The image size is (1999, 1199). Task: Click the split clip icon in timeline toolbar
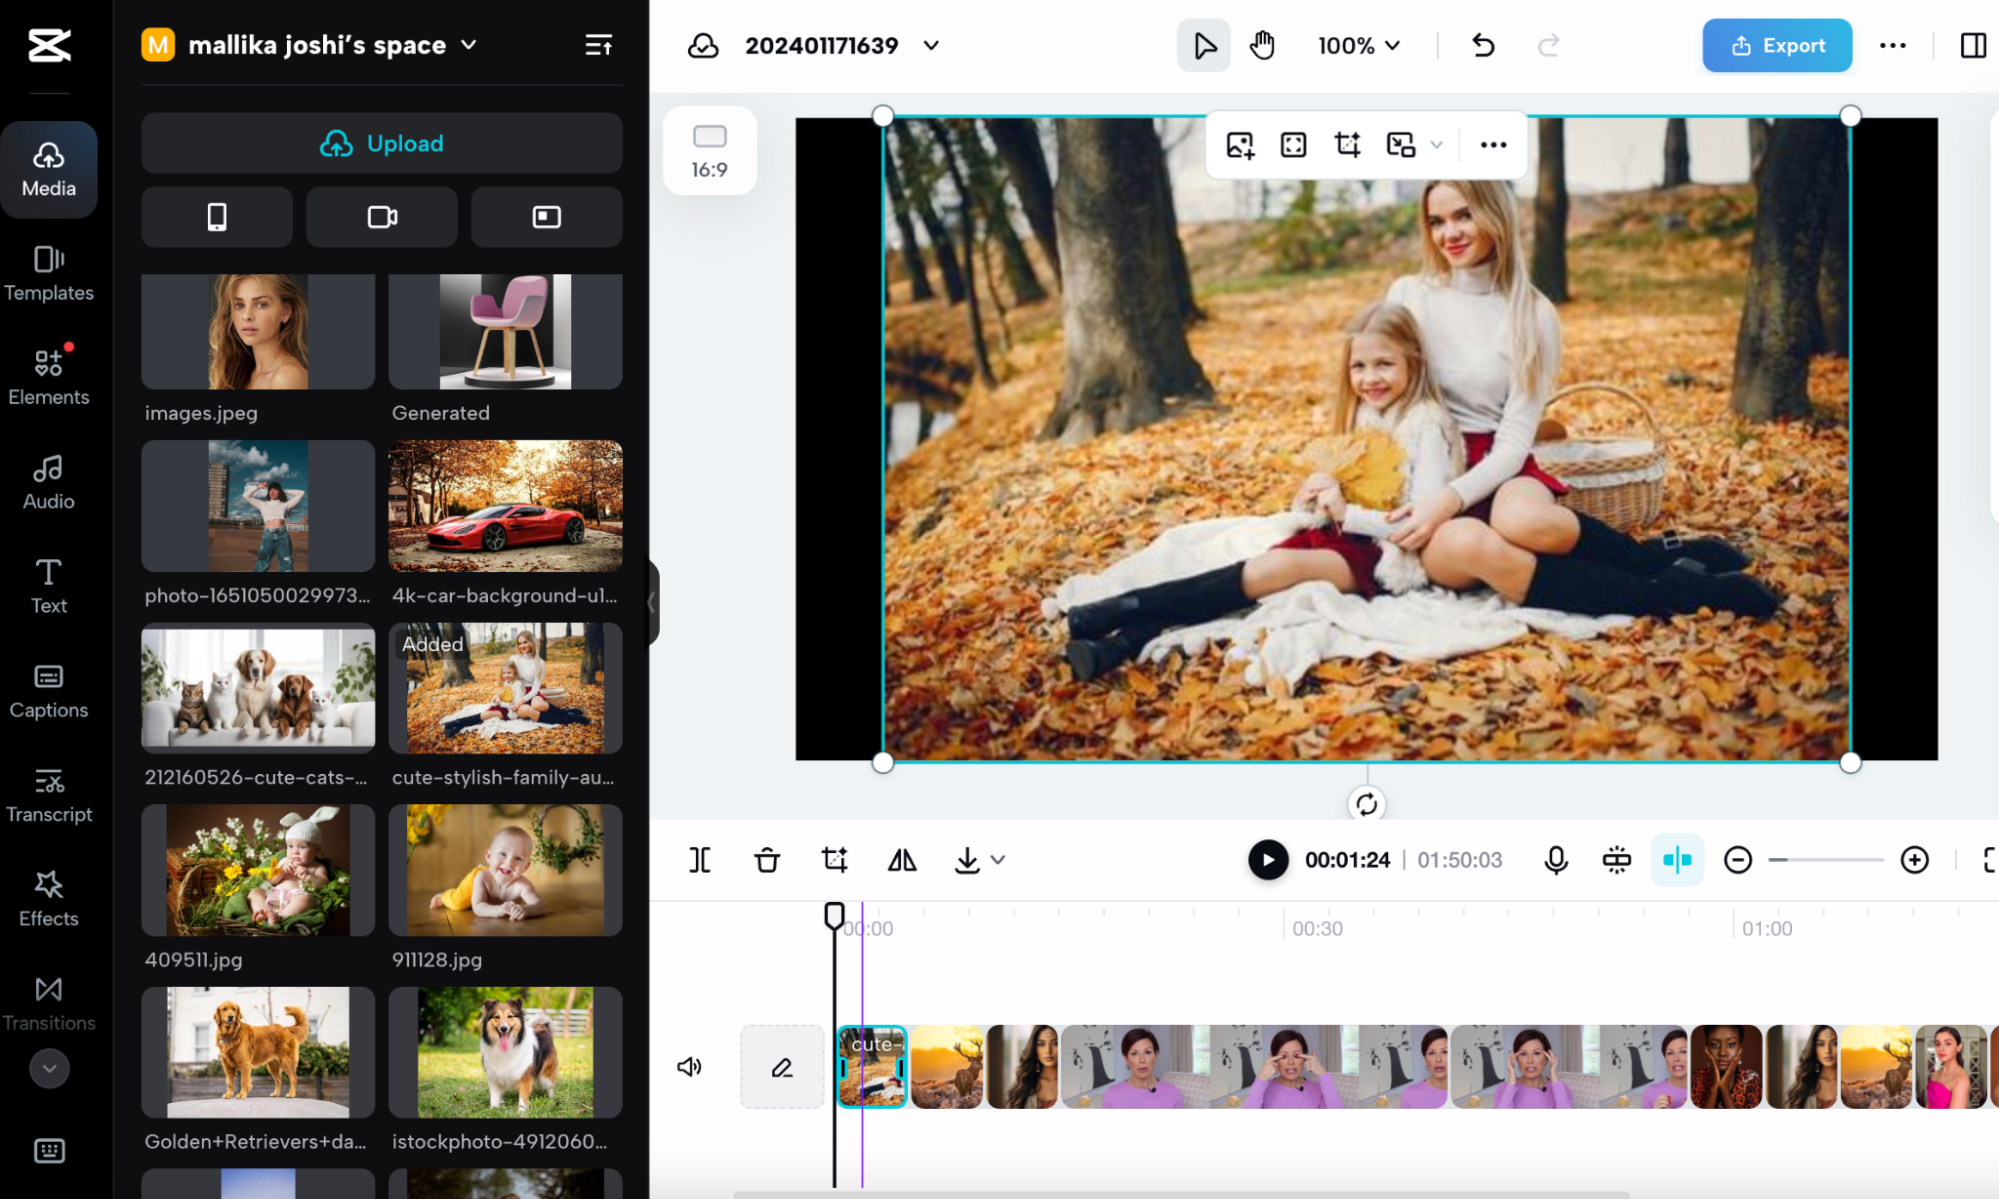(x=700, y=860)
